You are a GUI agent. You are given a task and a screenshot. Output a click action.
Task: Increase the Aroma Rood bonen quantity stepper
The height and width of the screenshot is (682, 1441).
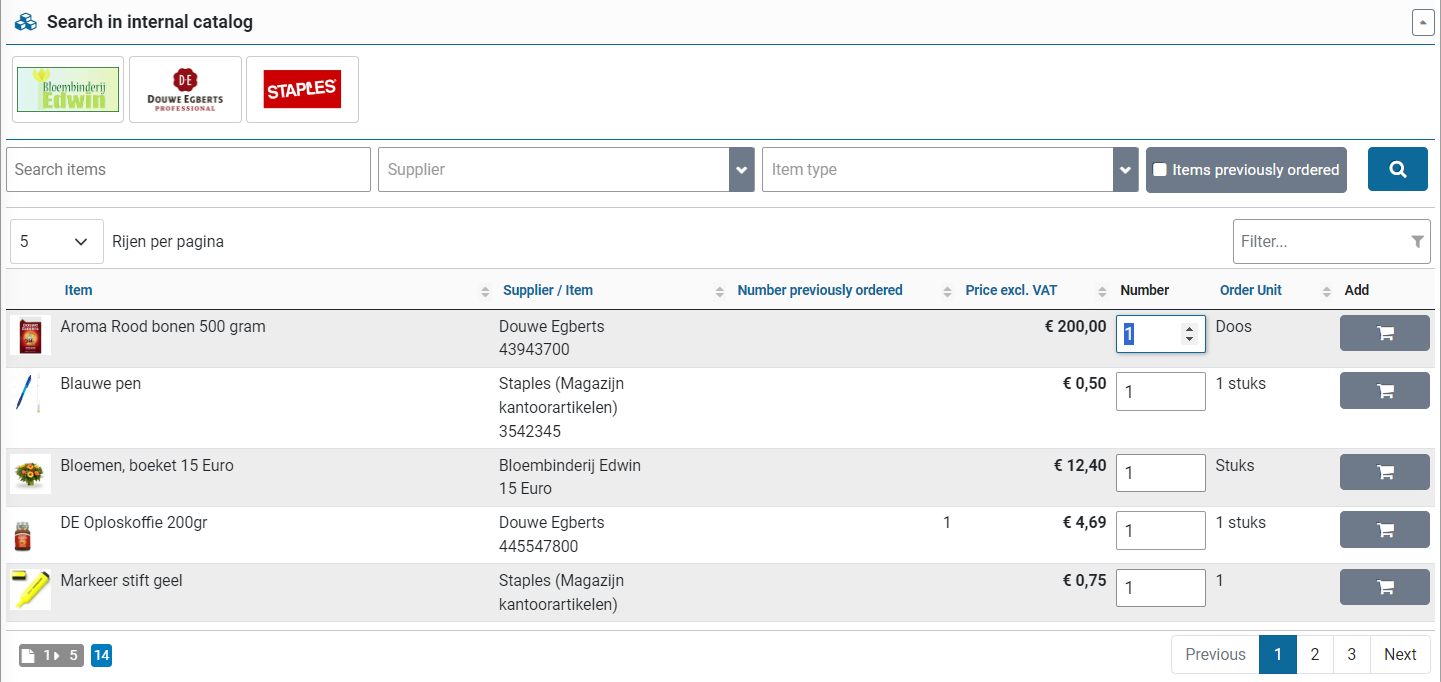1189,329
